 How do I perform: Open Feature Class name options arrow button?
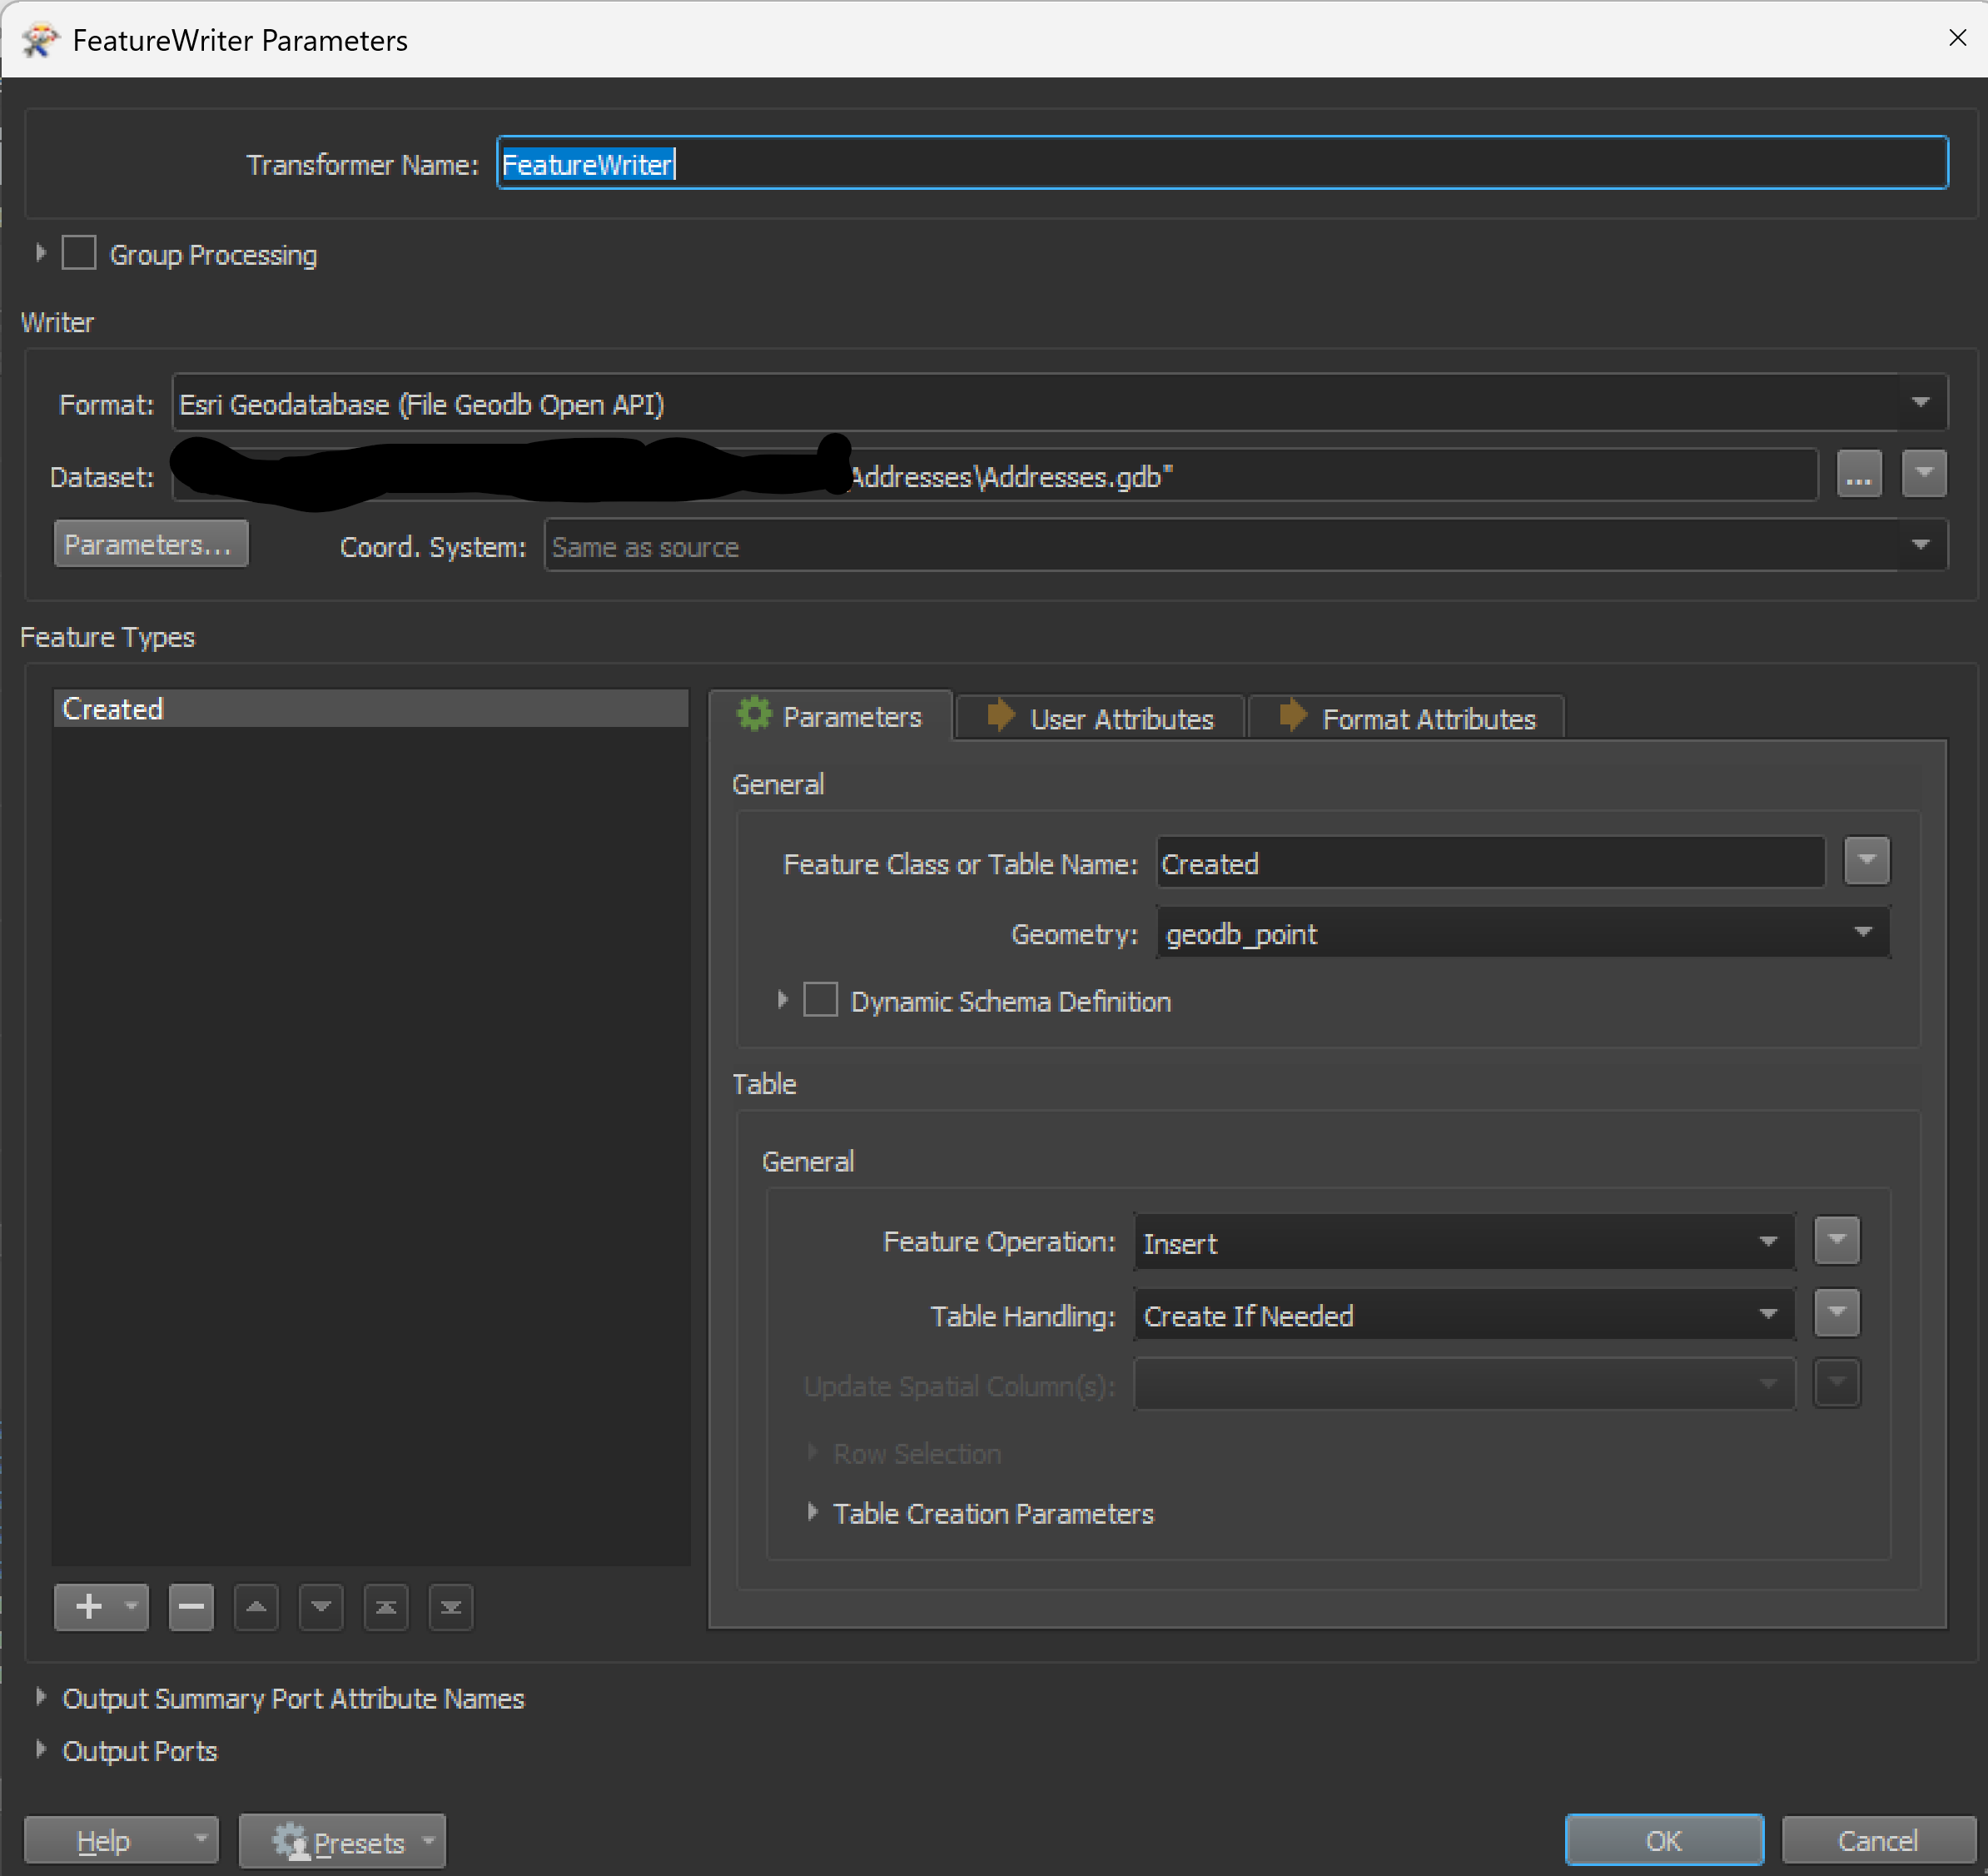pos(1867,861)
